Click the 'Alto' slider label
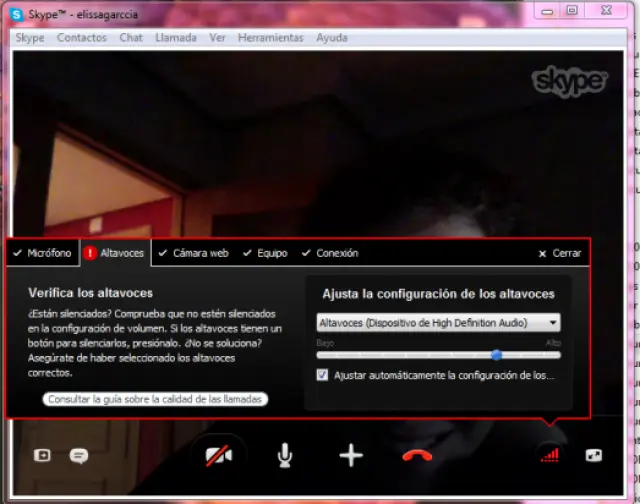Image resolution: width=640 pixels, height=504 pixels. point(553,343)
